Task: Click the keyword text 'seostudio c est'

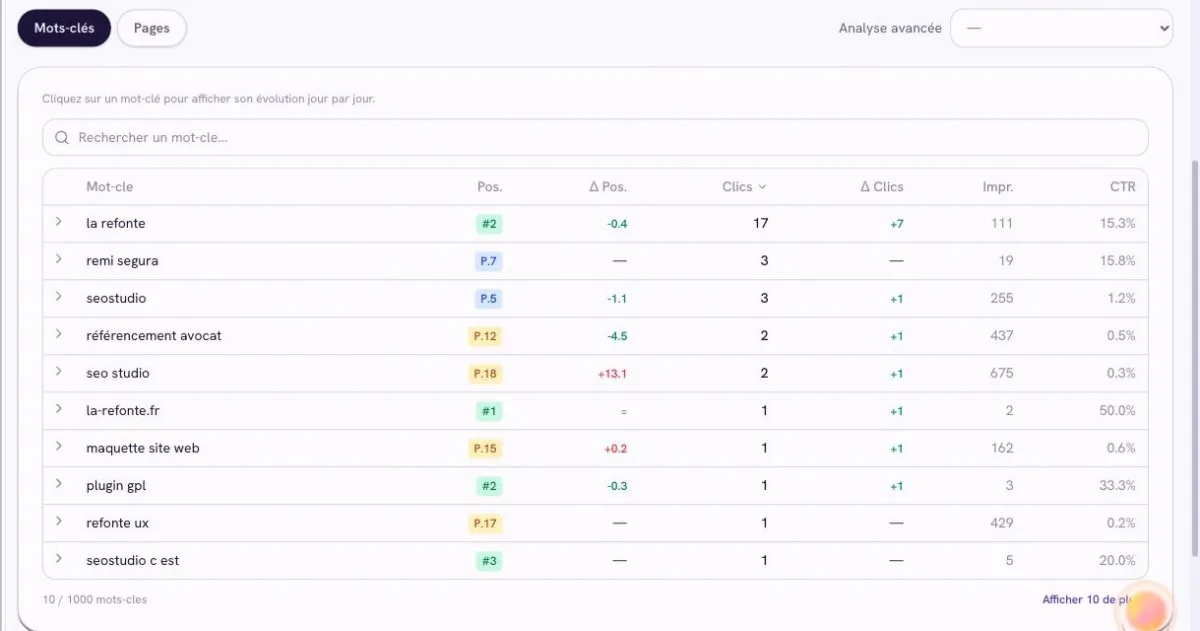Action: point(133,561)
